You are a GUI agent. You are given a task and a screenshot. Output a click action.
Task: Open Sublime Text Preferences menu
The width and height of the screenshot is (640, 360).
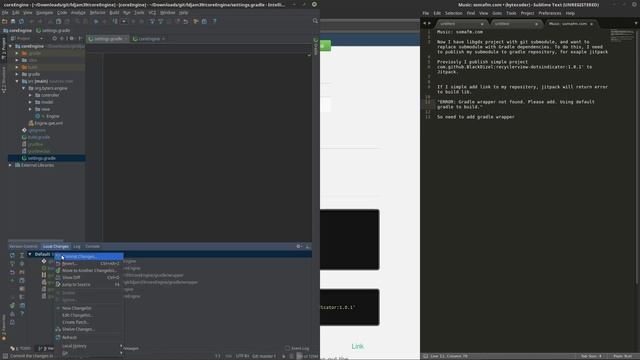(549, 13)
